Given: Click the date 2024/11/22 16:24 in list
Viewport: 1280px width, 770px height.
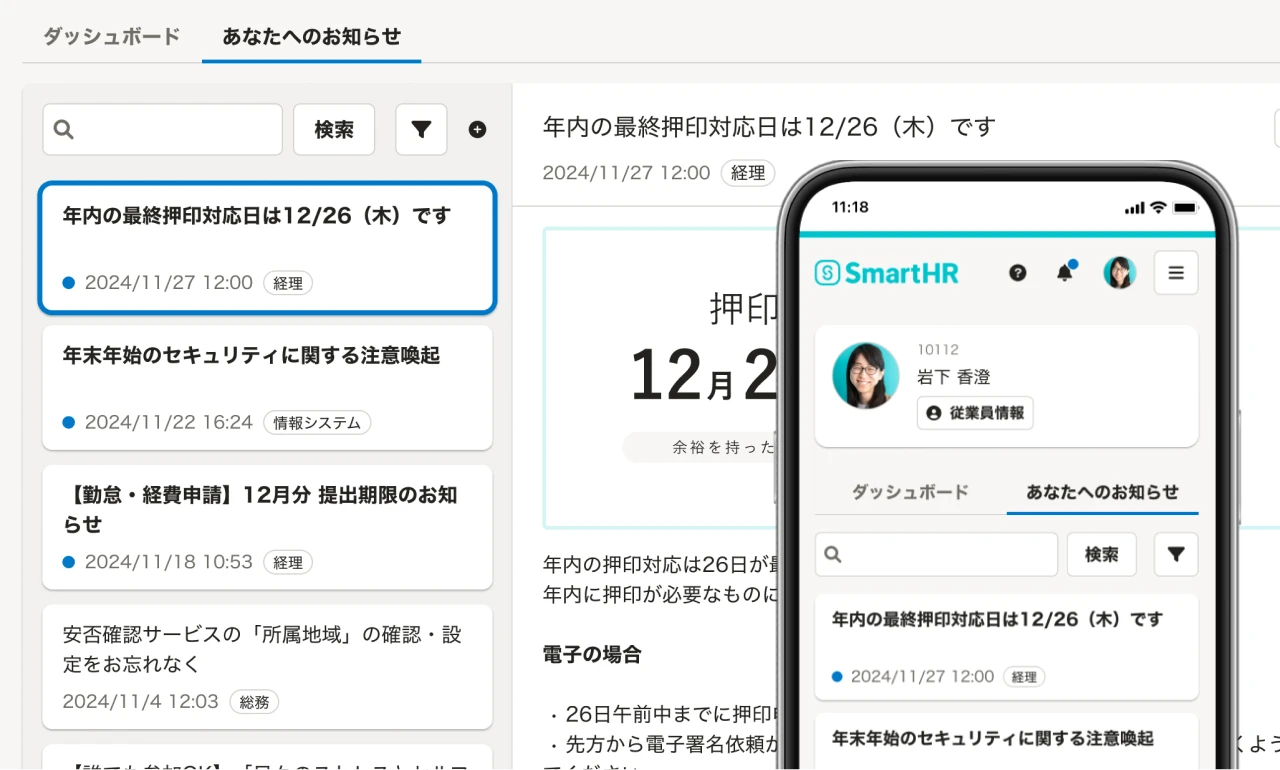Looking at the screenshot, I should click(169, 422).
